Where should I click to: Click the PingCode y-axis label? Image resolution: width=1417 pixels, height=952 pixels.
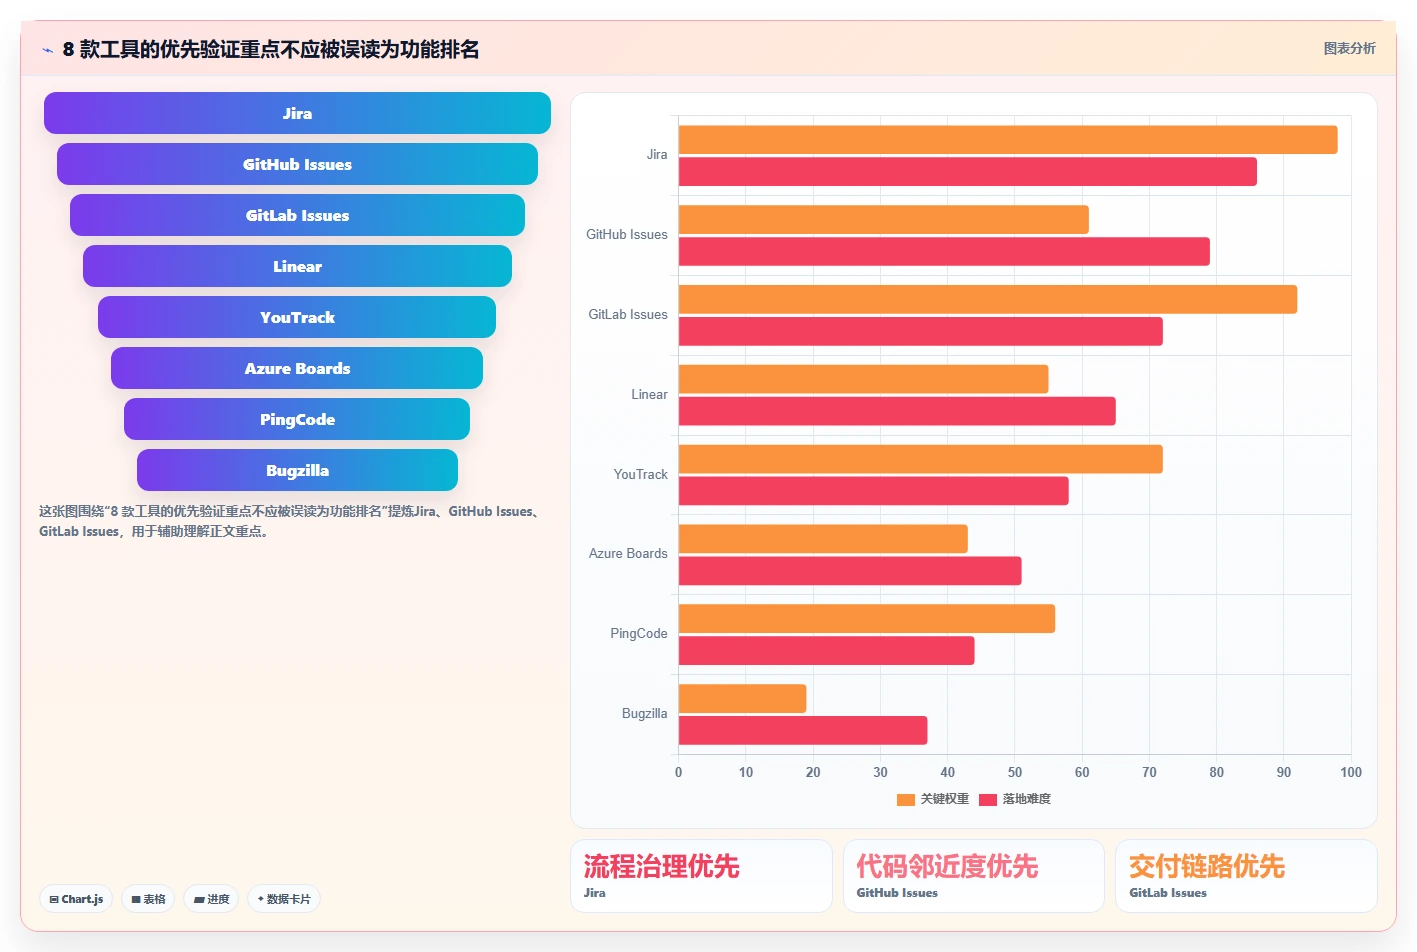point(639,634)
